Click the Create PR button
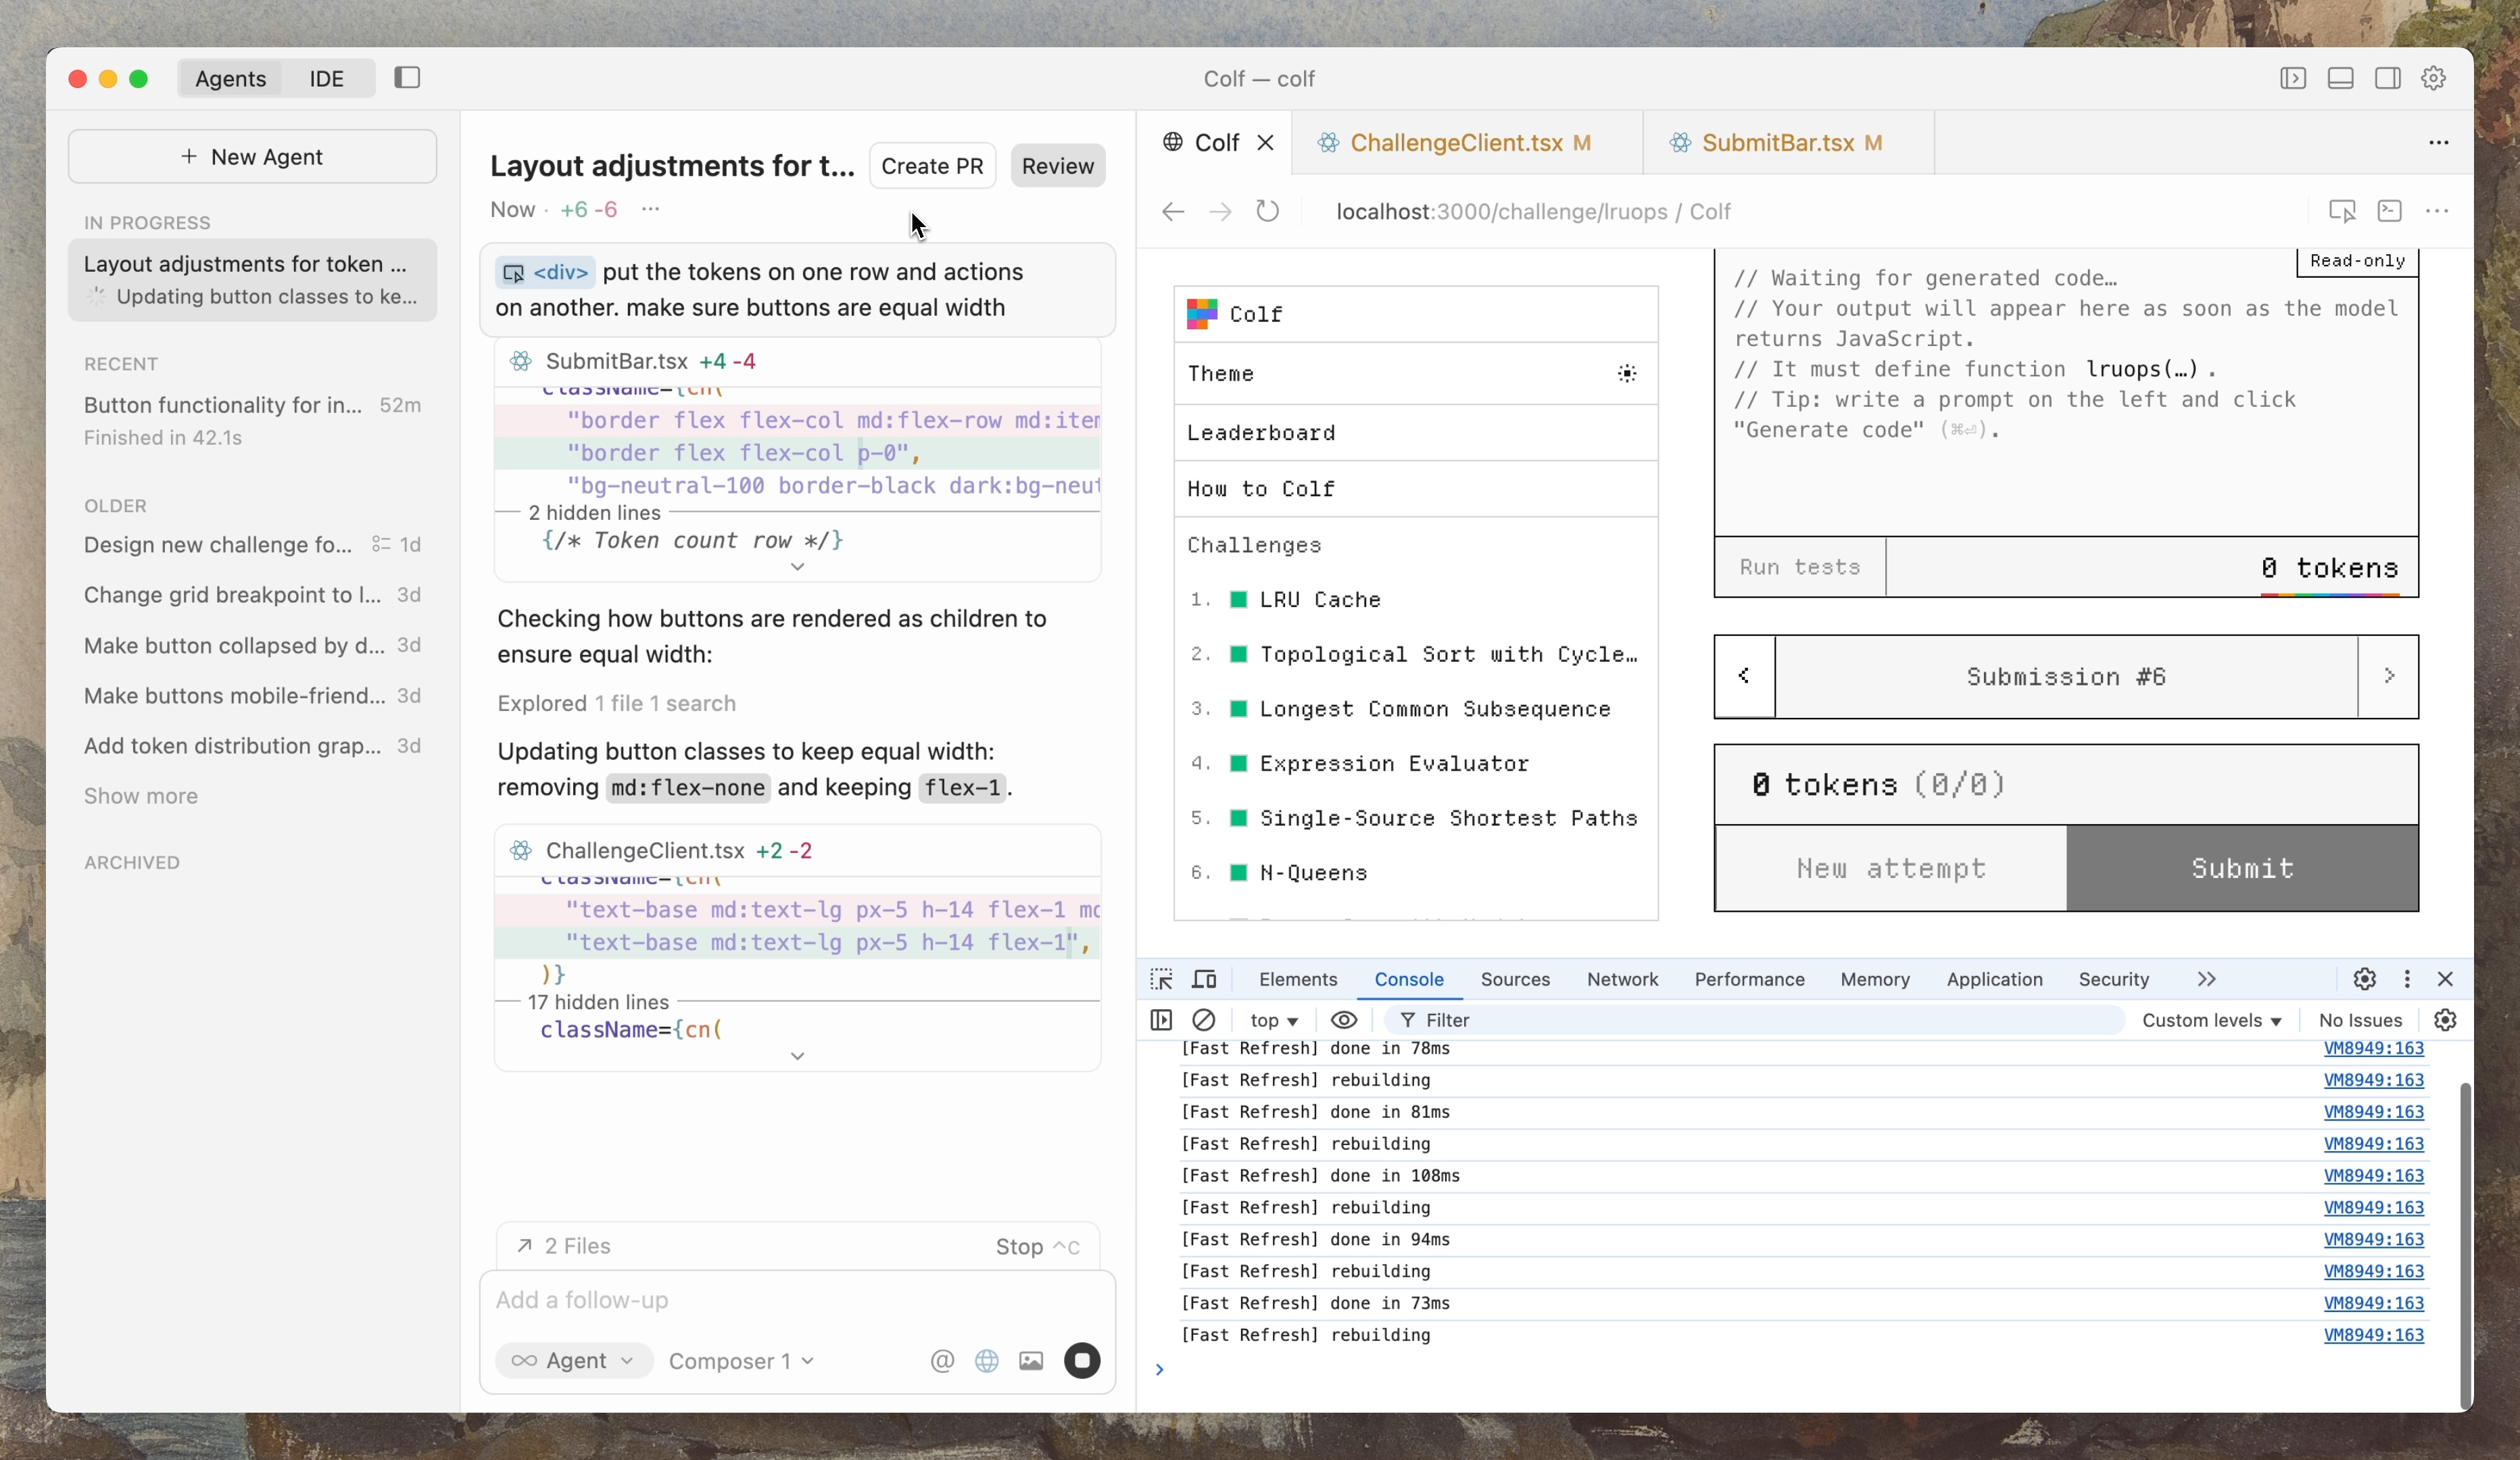The height and width of the screenshot is (1460, 2520). point(931,166)
